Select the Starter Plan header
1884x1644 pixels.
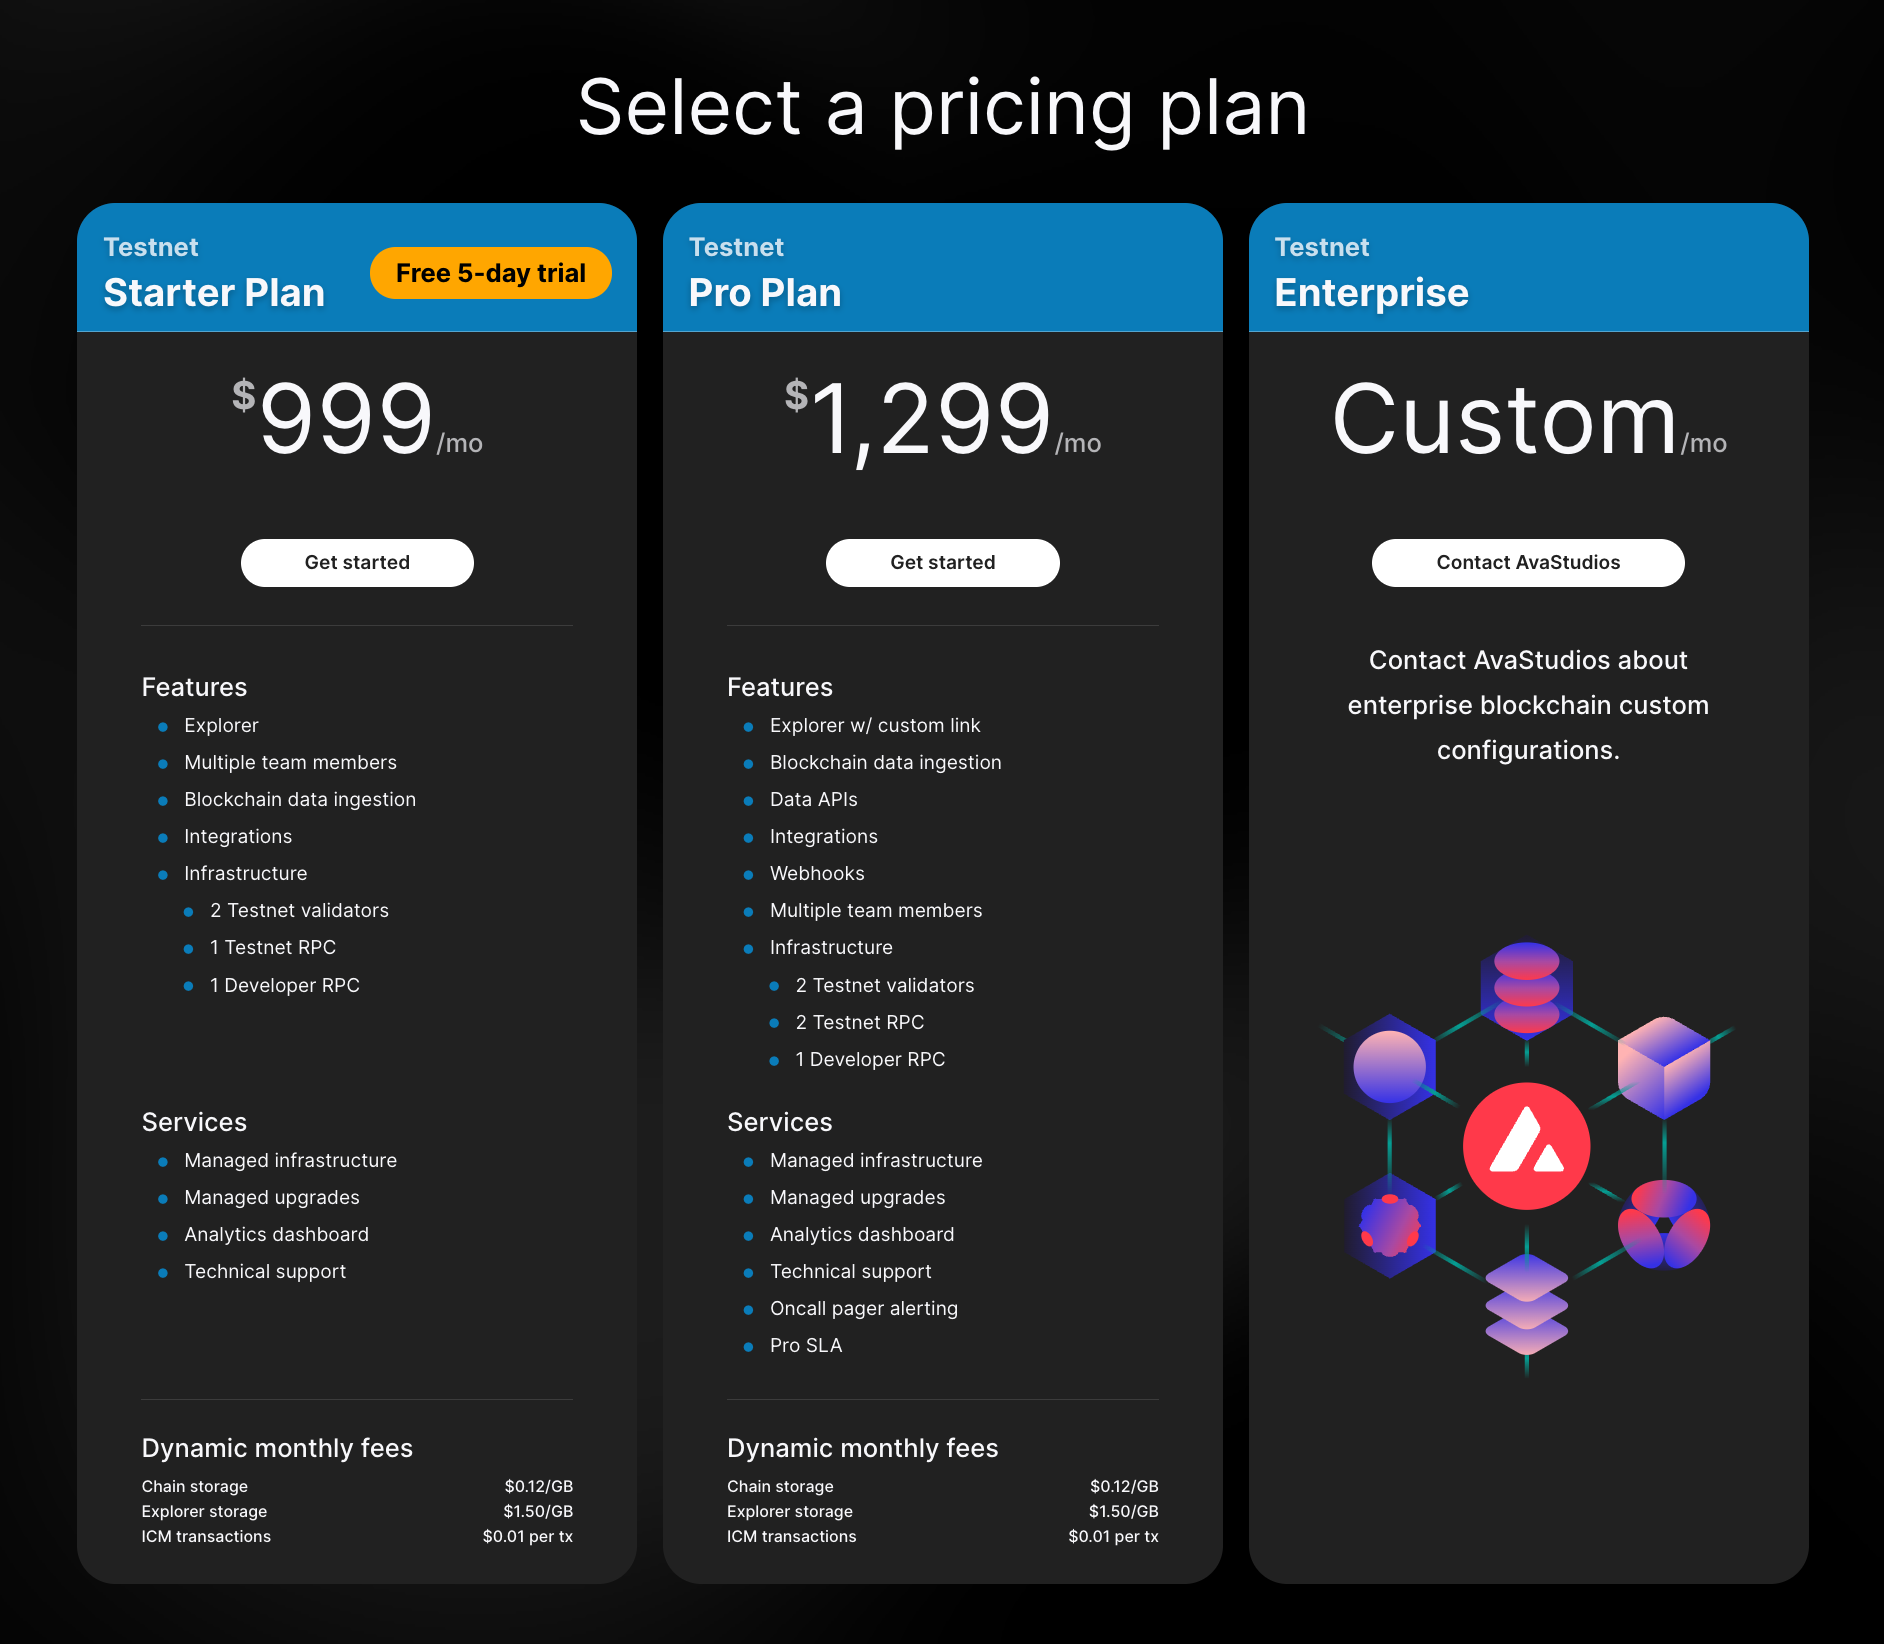214,293
